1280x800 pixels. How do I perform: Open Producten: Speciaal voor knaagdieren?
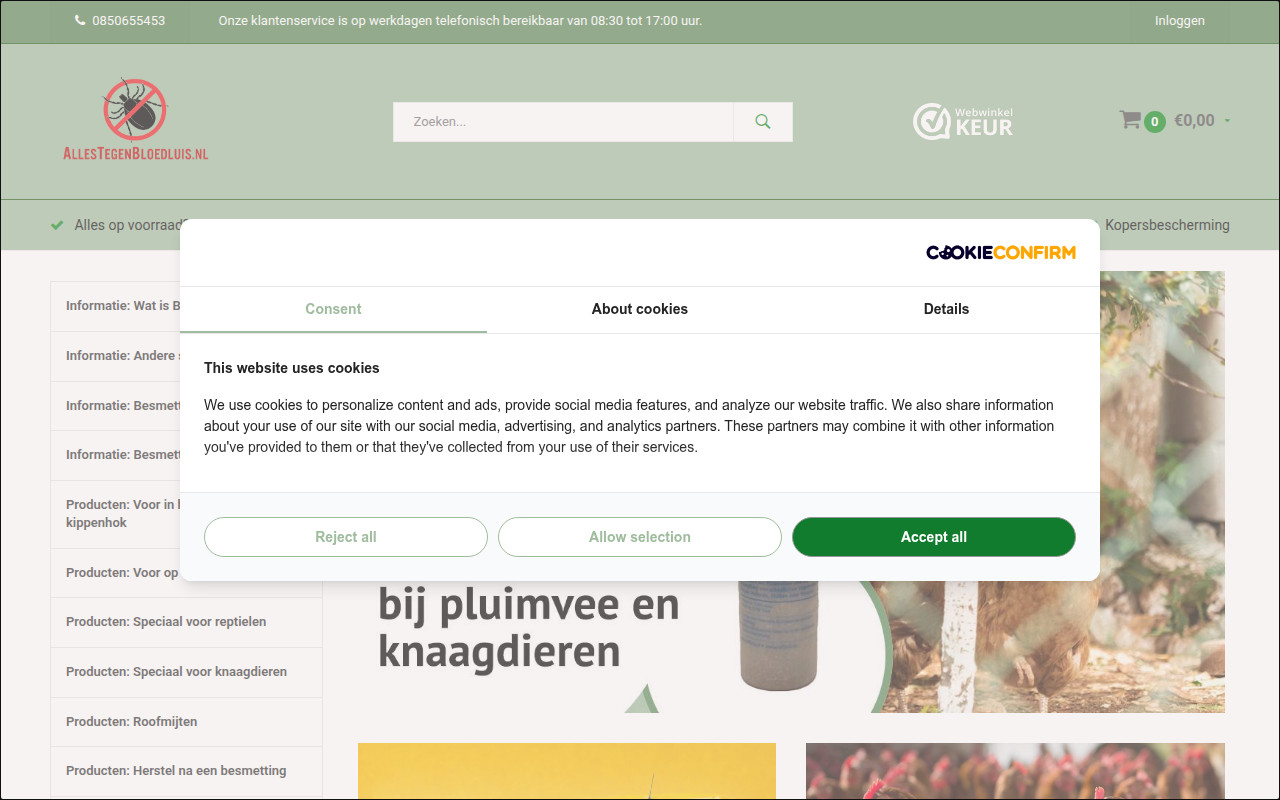click(x=186, y=672)
